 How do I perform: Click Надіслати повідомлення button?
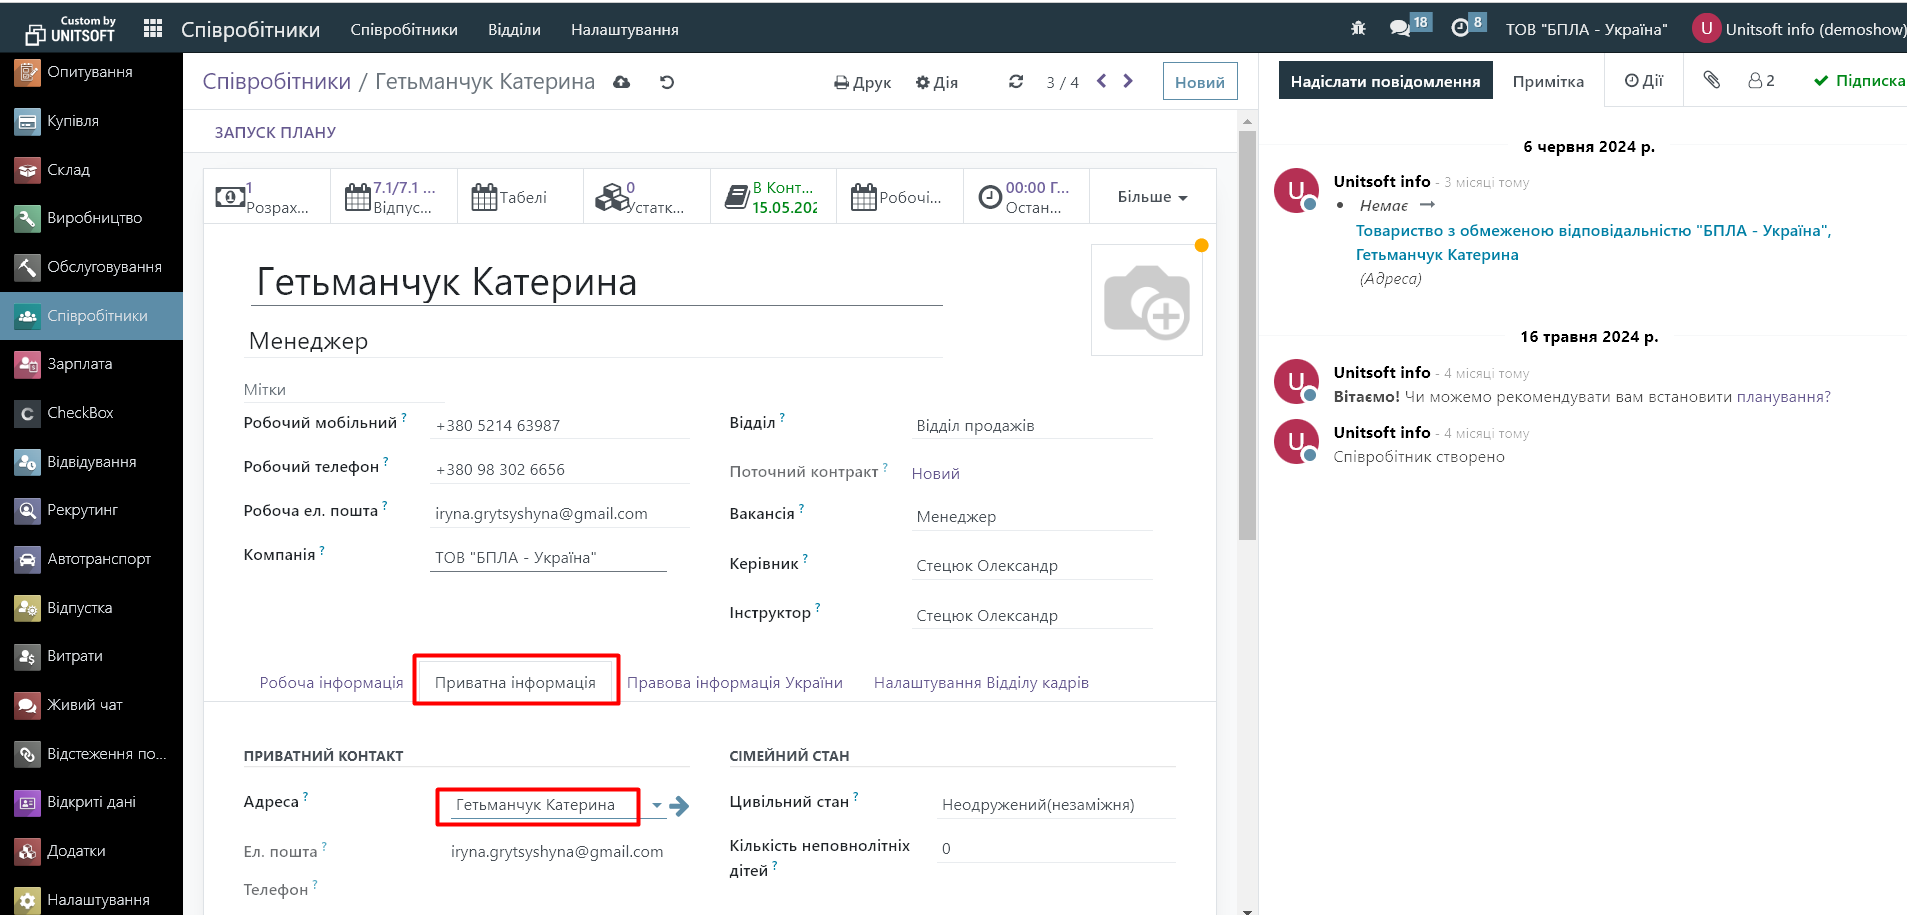pyautogui.click(x=1385, y=81)
